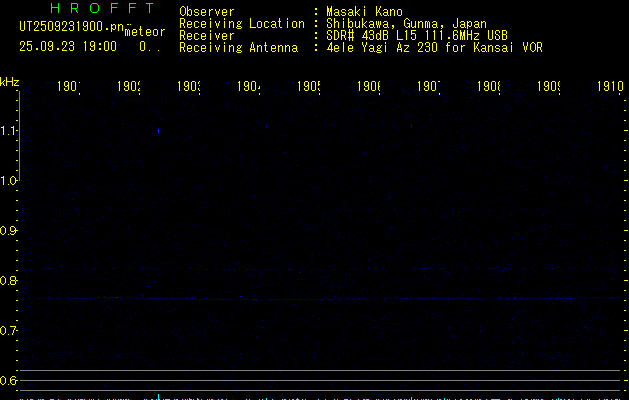This screenshot has height=400, width=629.
Task: Click the date and time 25.09.23 19:00
Action: 68,46
